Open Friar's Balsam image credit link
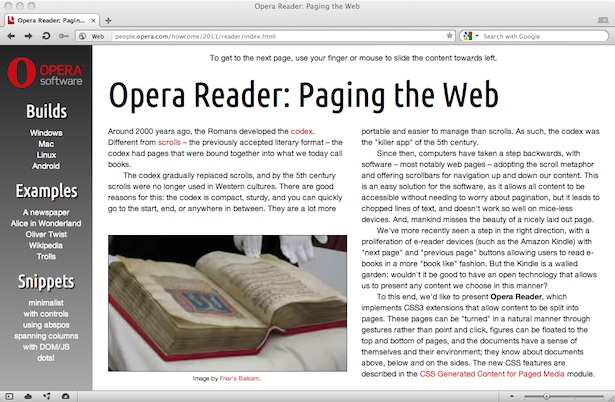 coord(239,378)
